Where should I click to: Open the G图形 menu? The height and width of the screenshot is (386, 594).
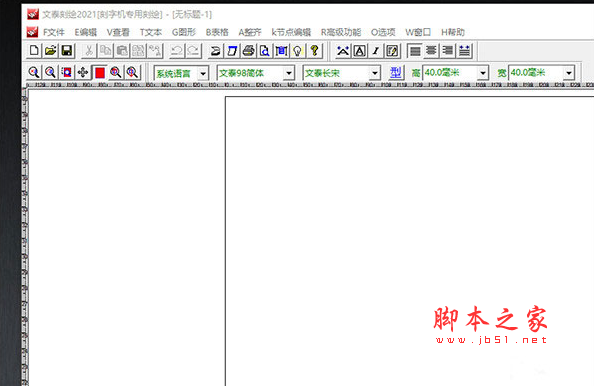click(x=184, y=32)
